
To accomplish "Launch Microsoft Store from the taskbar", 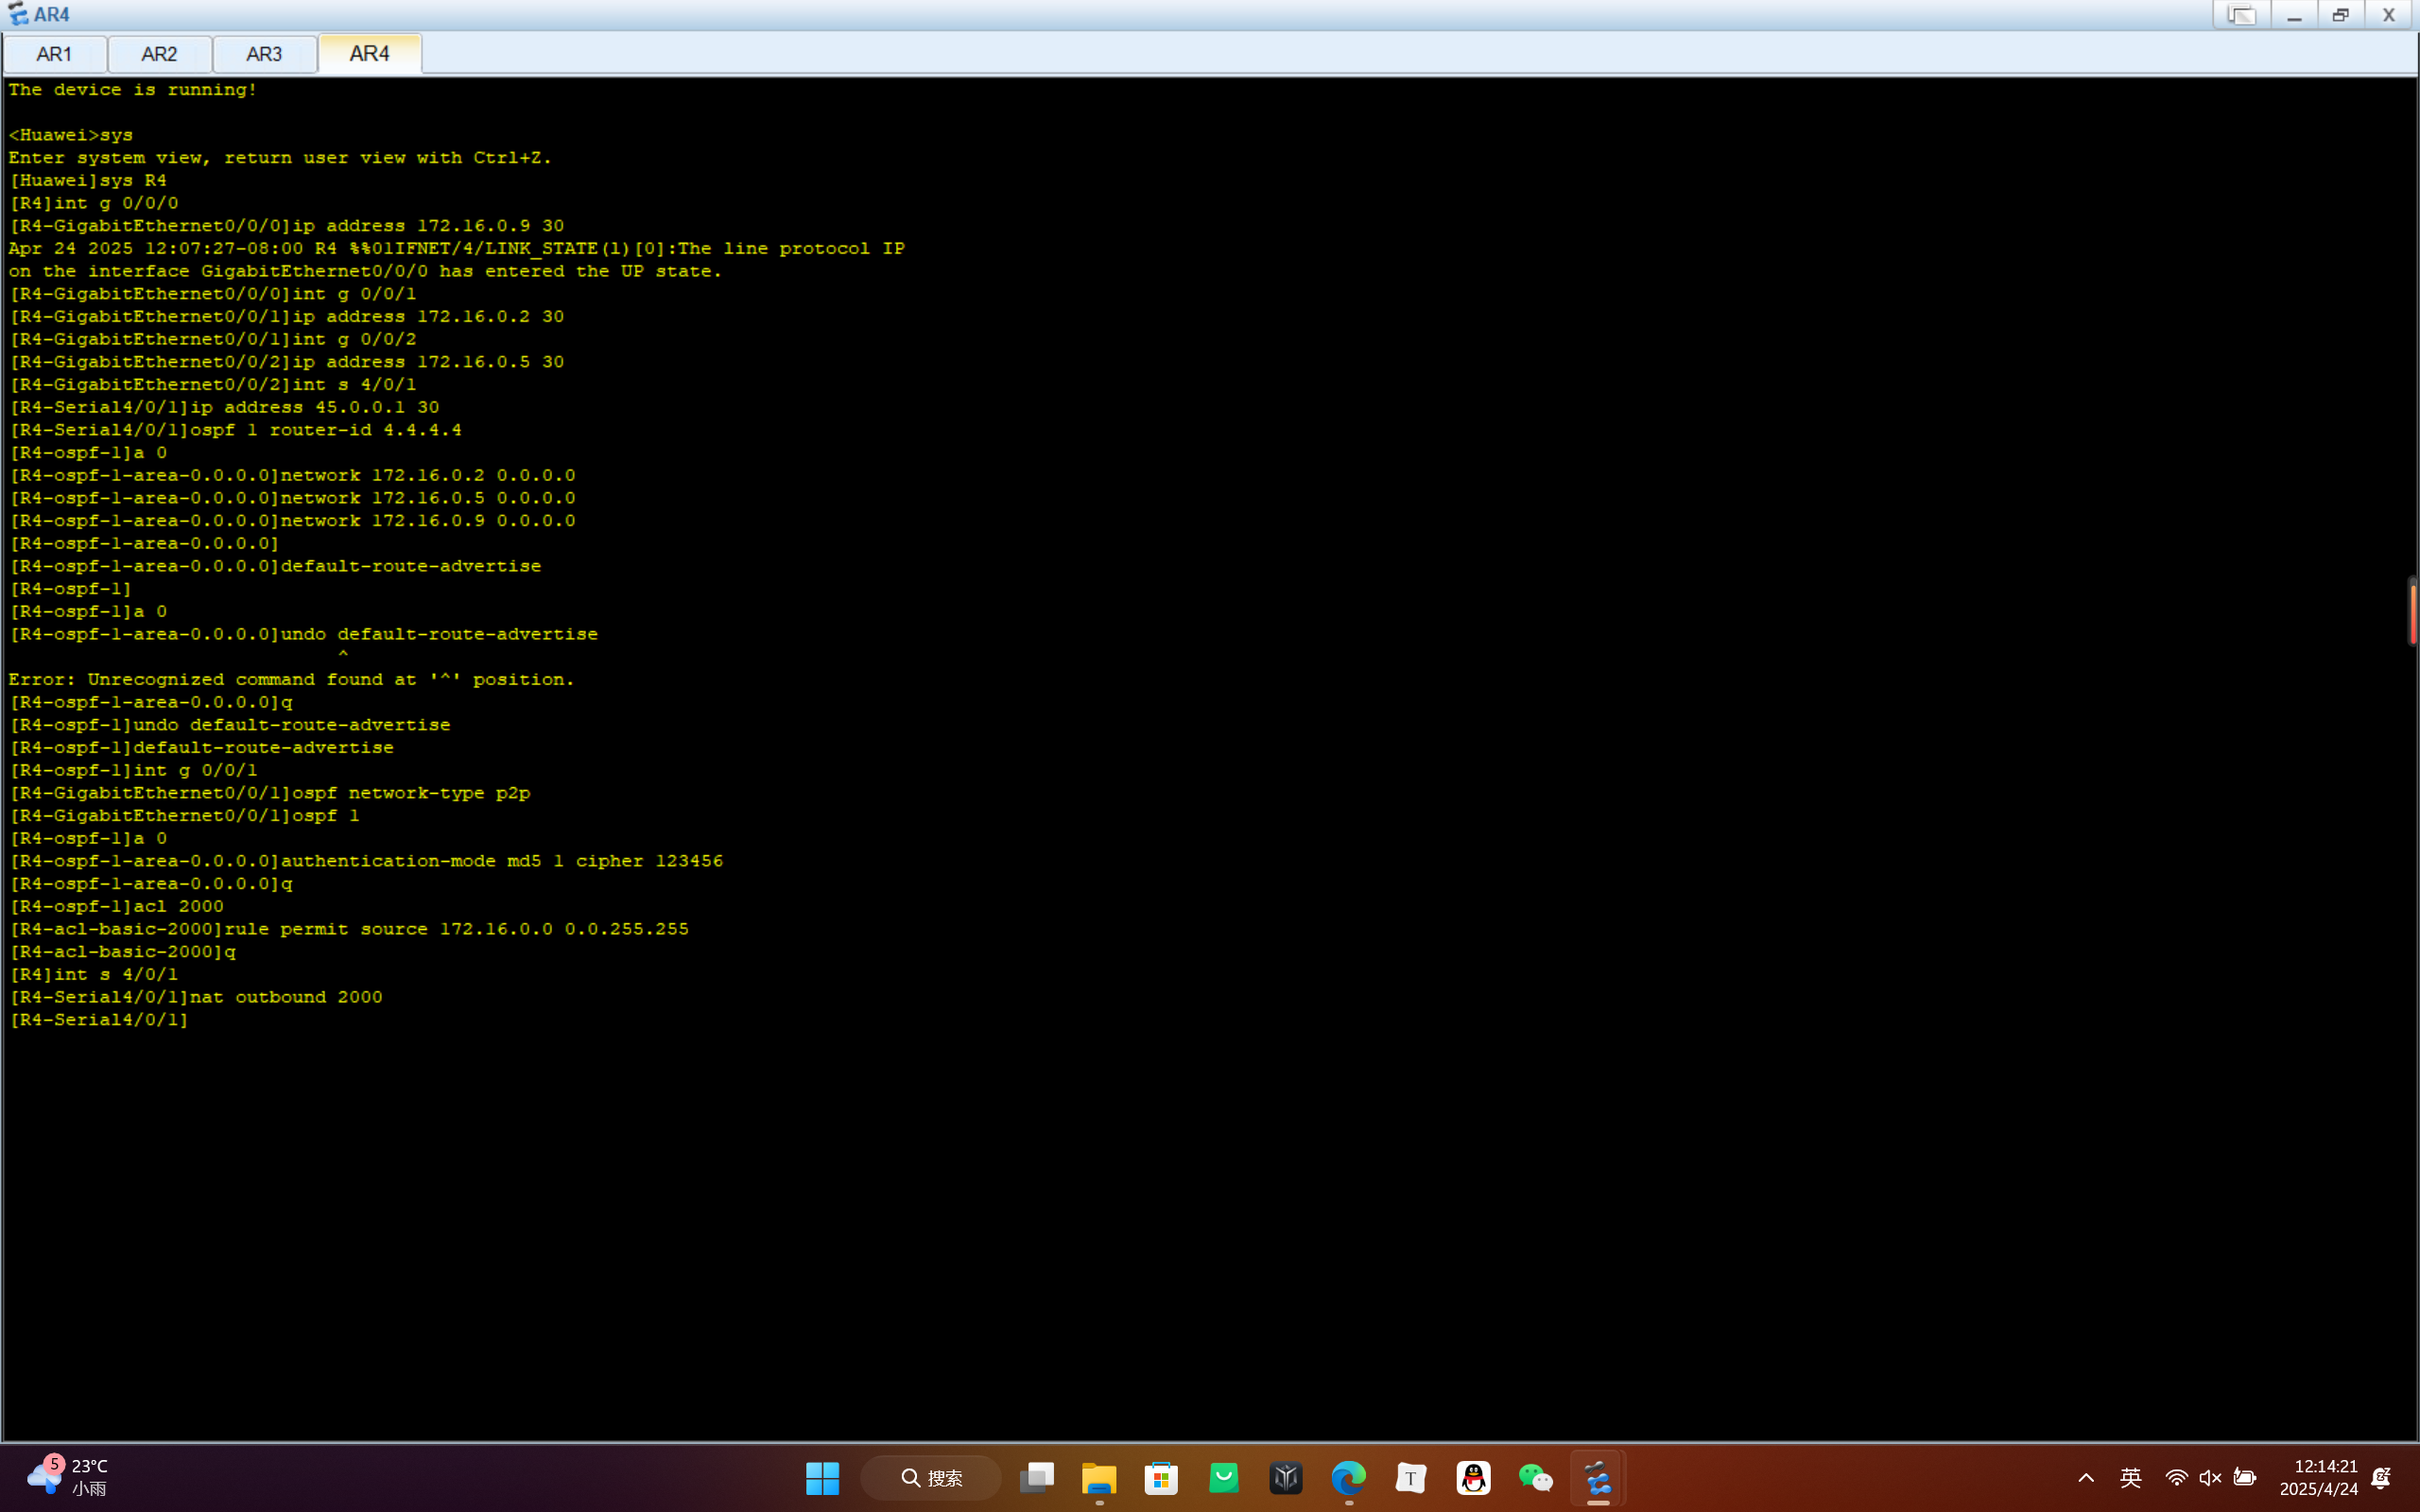I will (1161, 1478).
